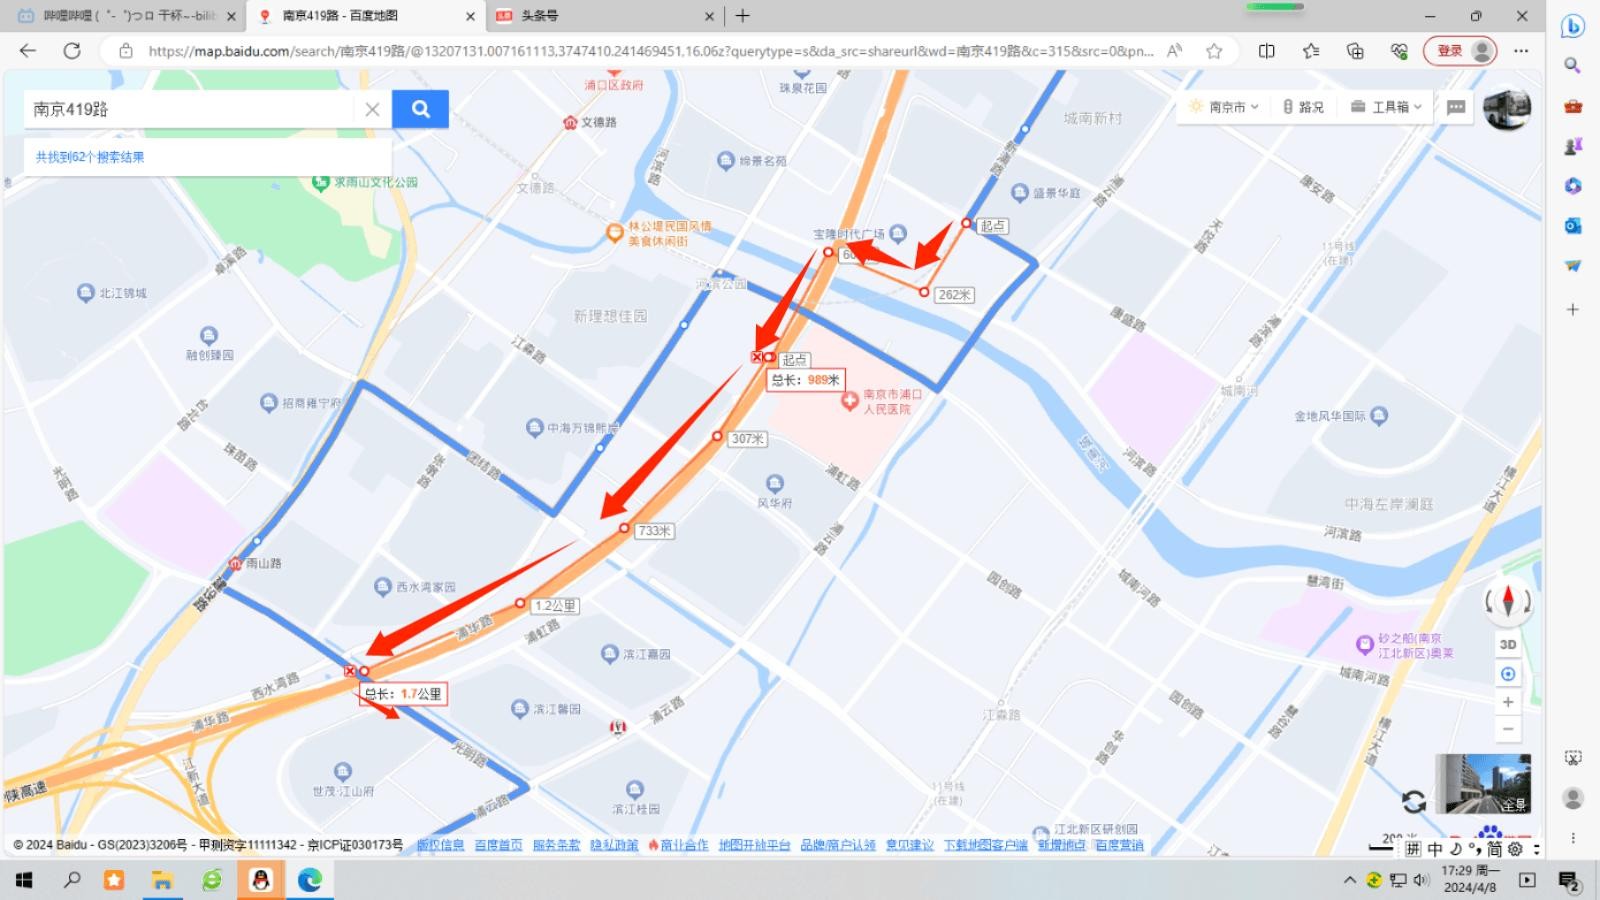1600x900 pixels.
Task: Click the blue map search button
Action: [x=420, y=109]
